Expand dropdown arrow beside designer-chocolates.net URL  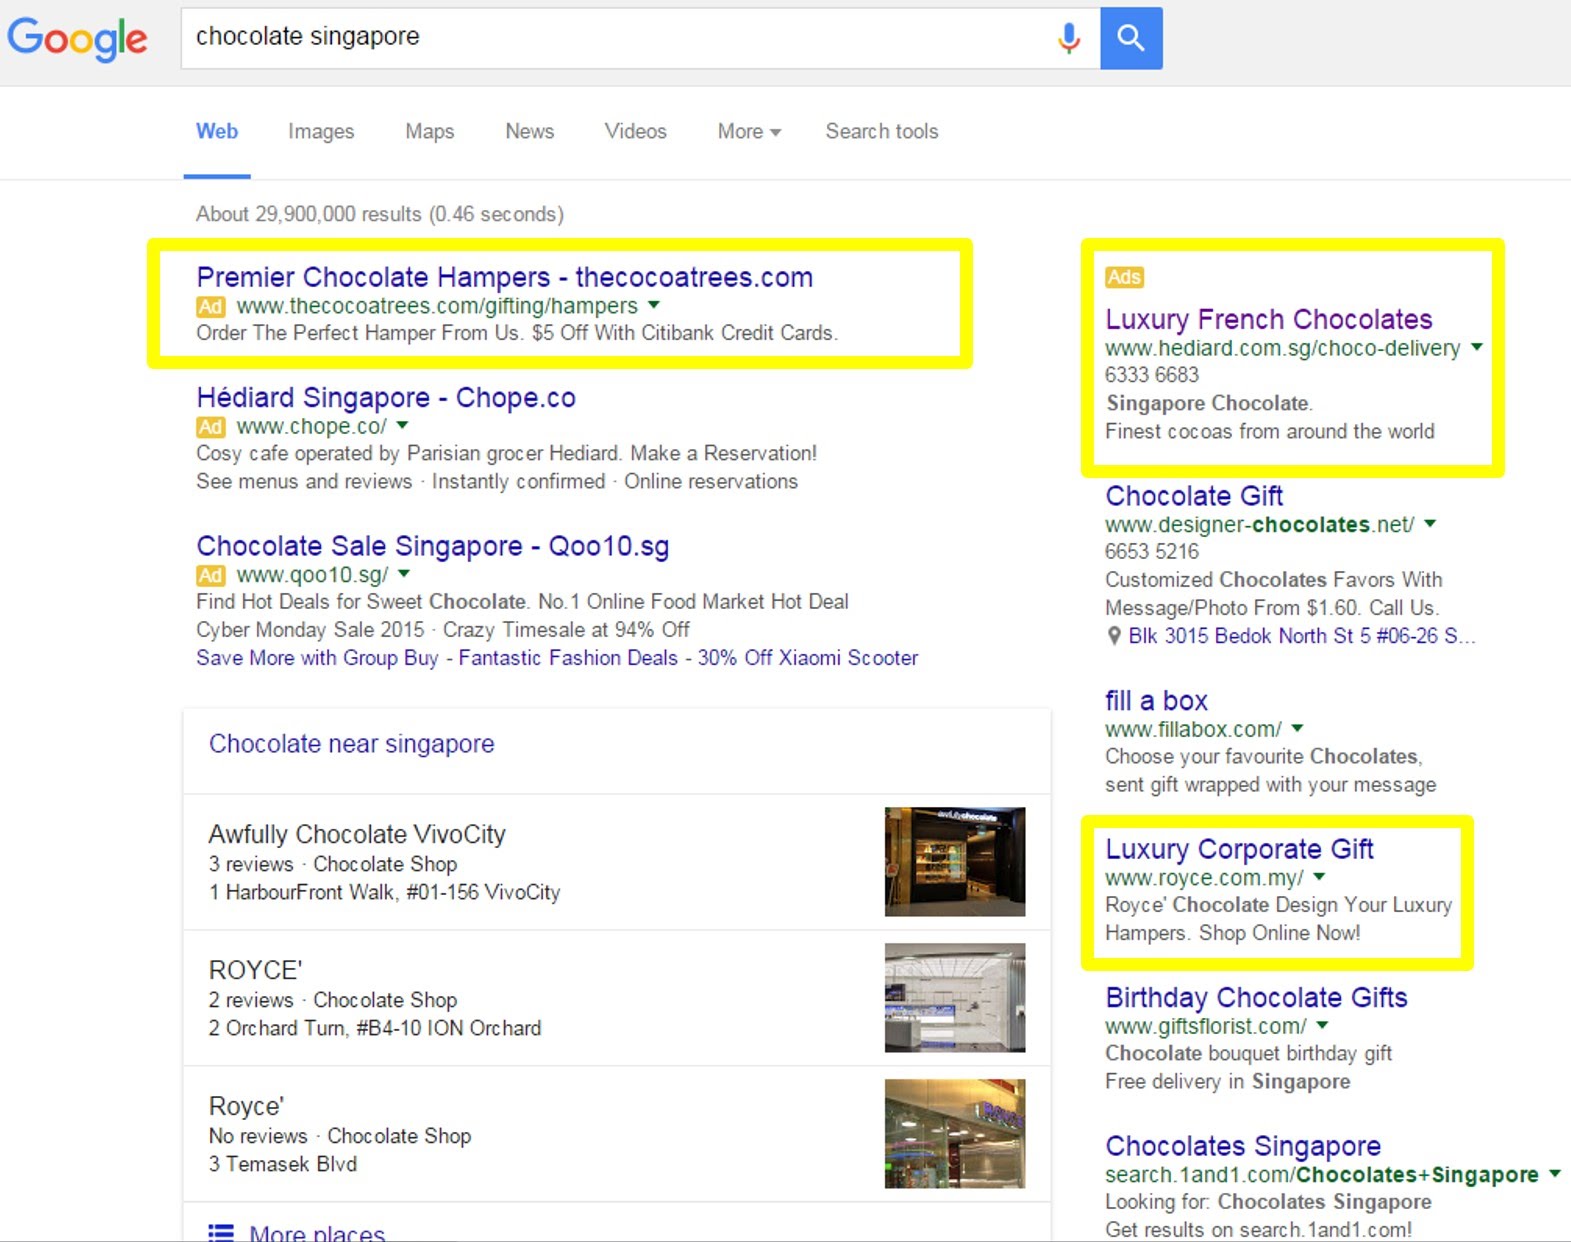coord(1430,523)
